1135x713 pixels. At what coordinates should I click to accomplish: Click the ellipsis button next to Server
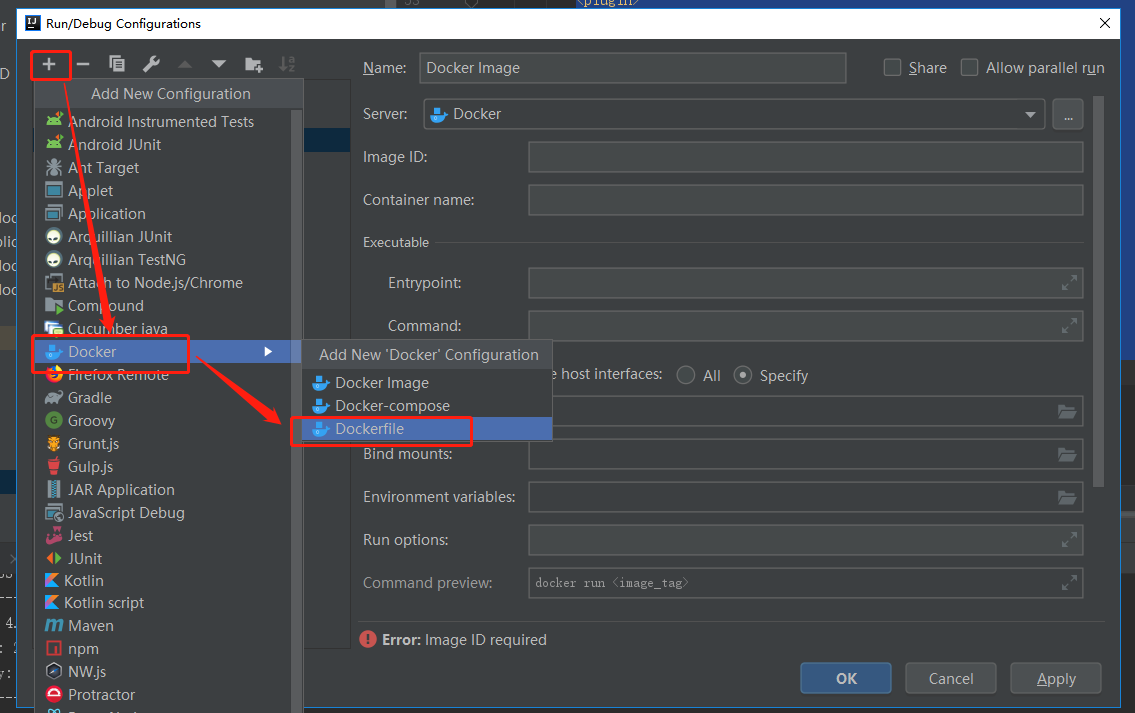pyautogui.click(x=1068, y=114)
